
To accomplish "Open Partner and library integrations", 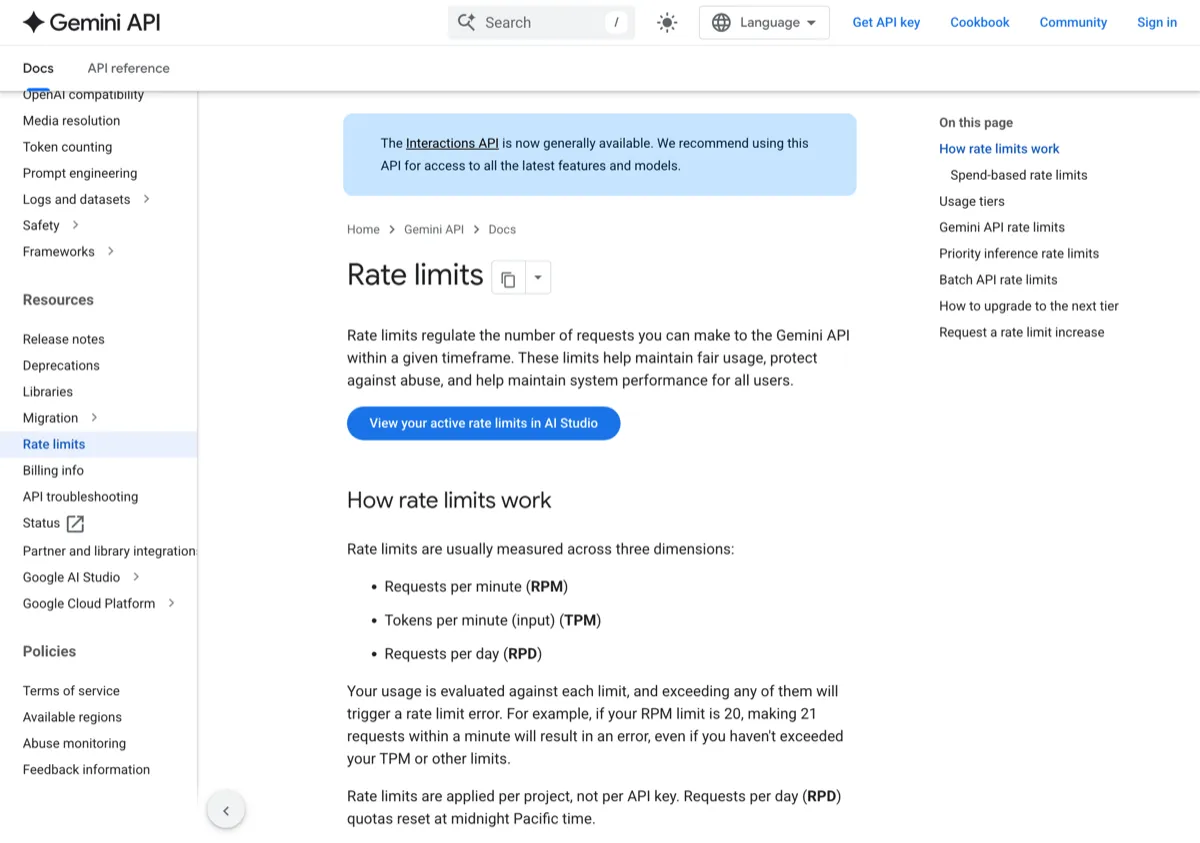I will 110,551.
